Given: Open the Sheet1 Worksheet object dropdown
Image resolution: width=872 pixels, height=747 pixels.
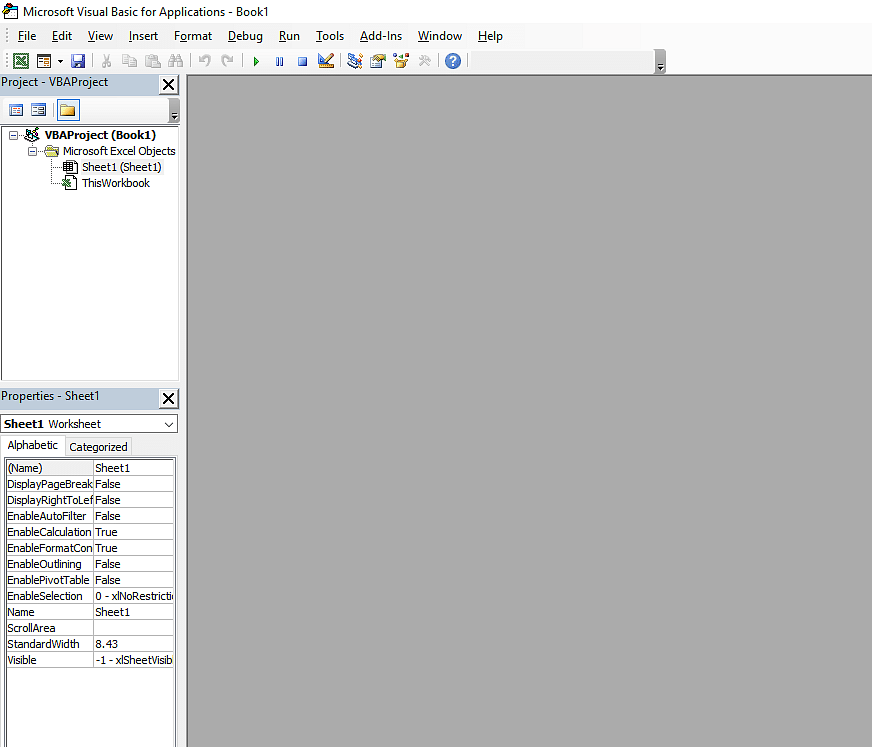Looking at the screenshot, I should 169,424.
